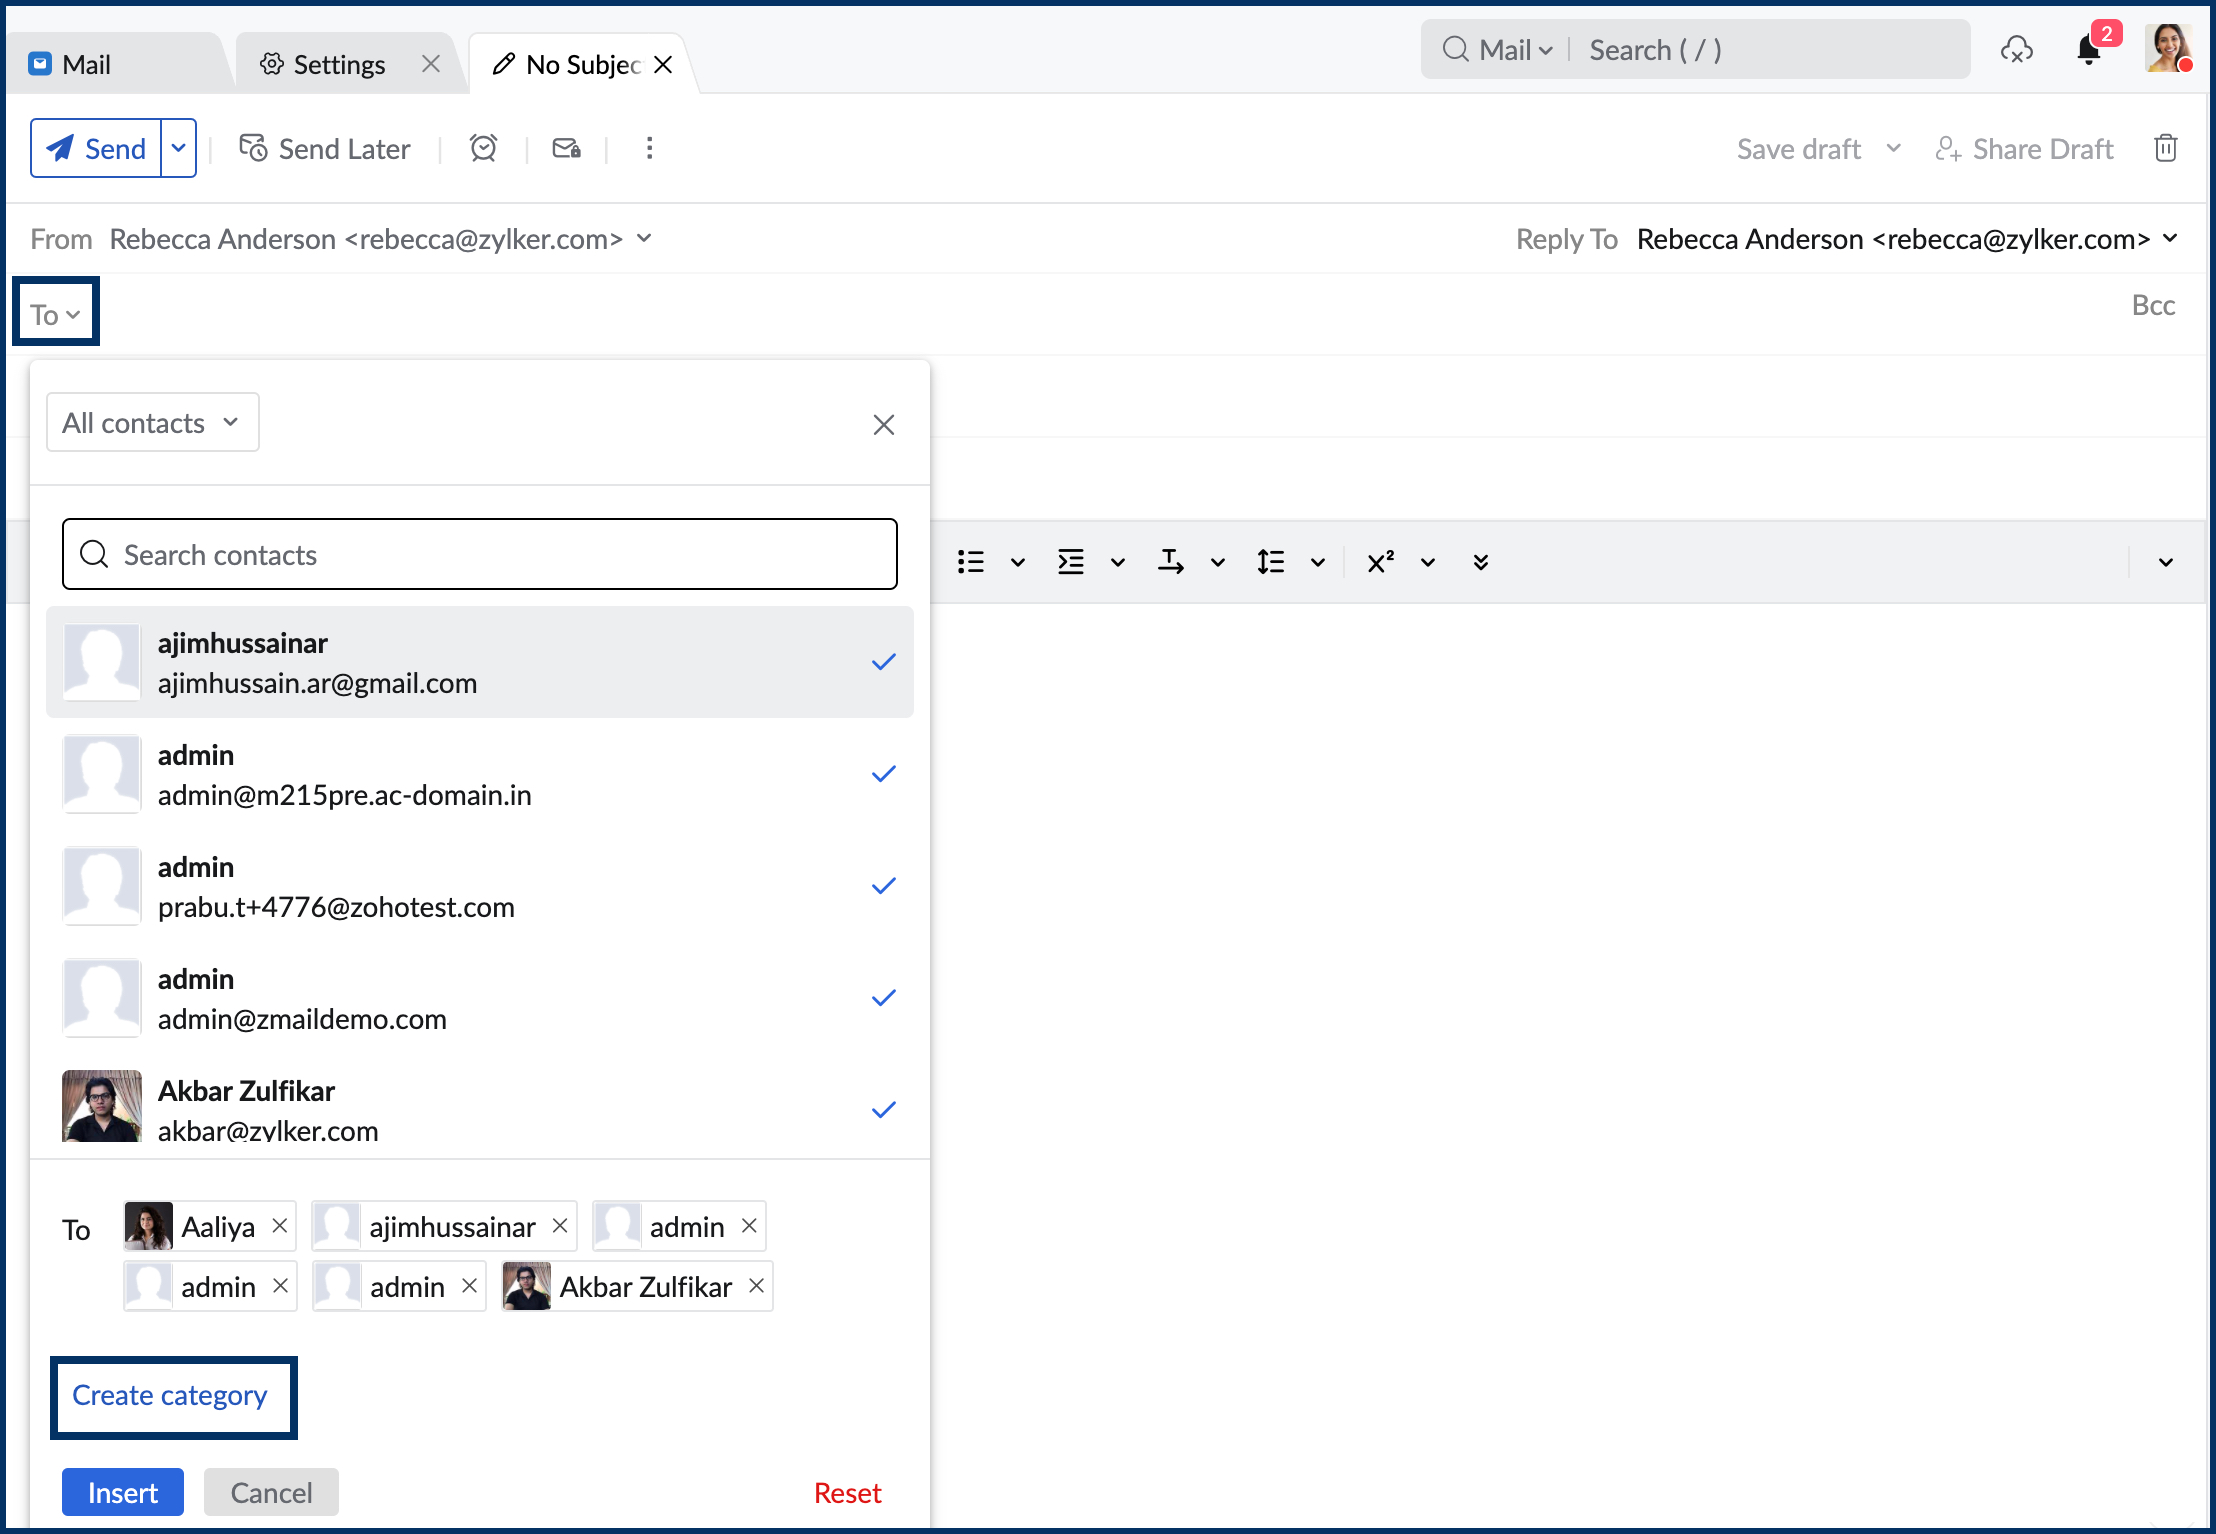Click the line spacing icon
2216x1534 pixels.
[x=1270, y=562]
